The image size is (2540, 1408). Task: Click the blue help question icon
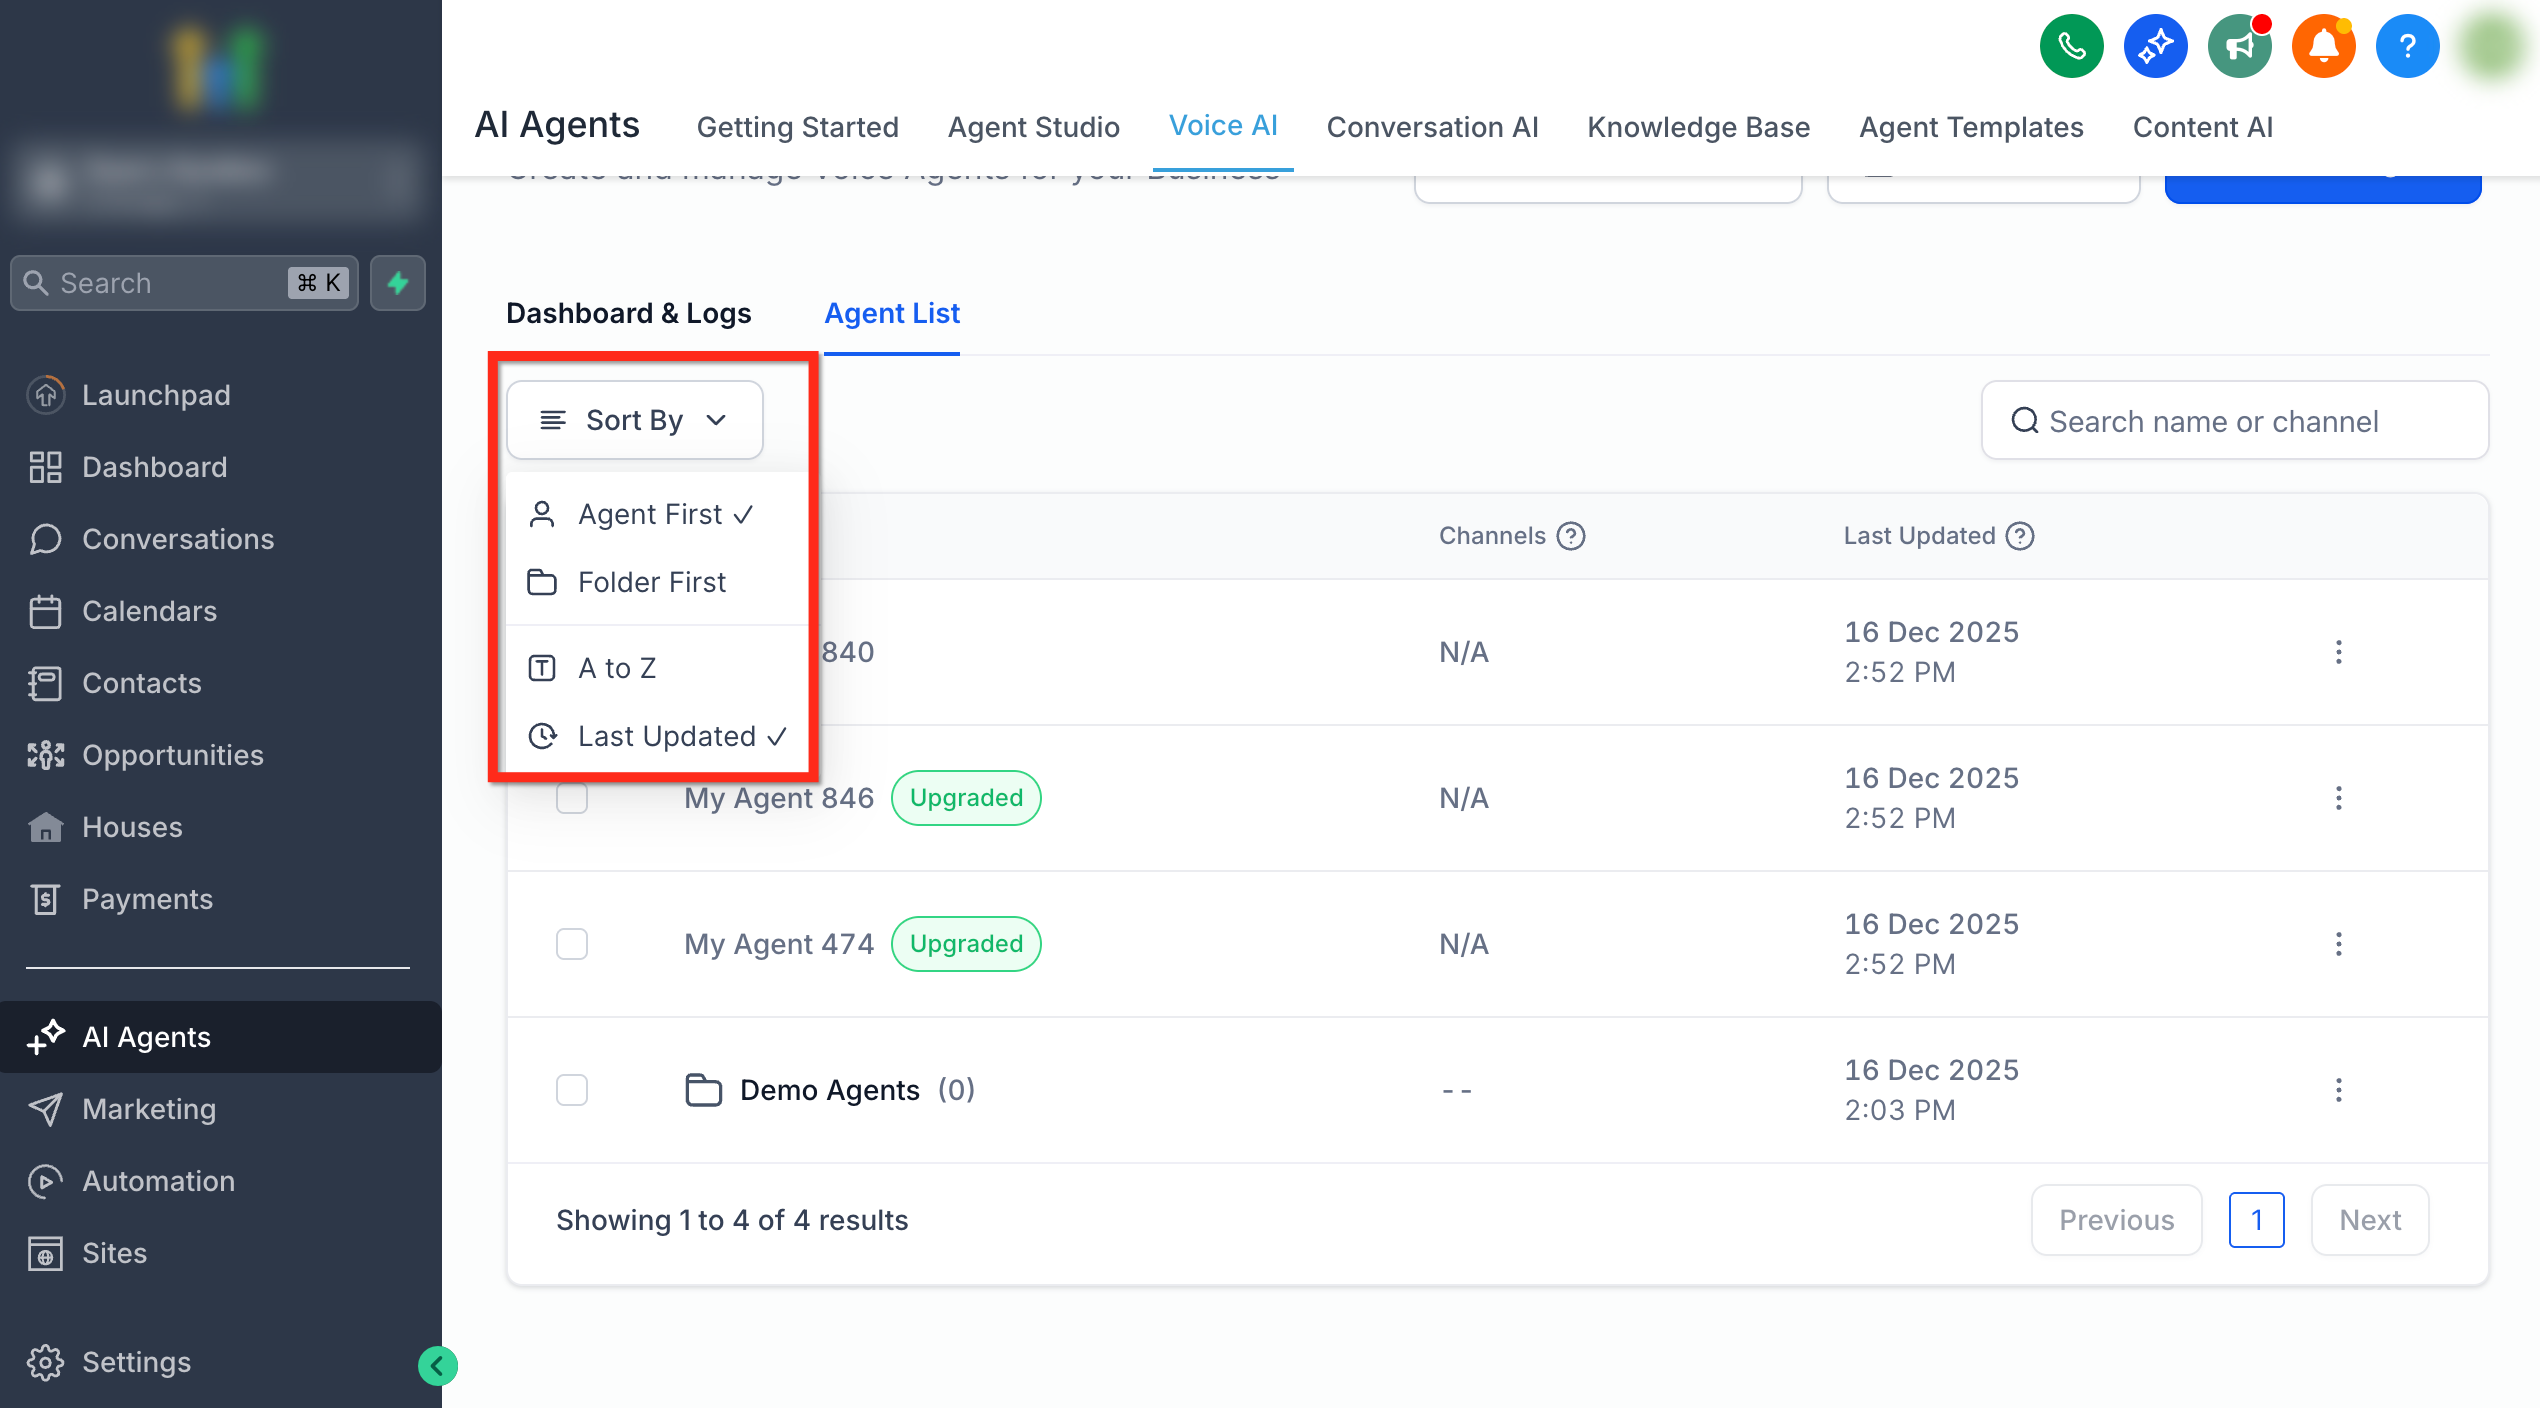click(x=2407, y=46)
